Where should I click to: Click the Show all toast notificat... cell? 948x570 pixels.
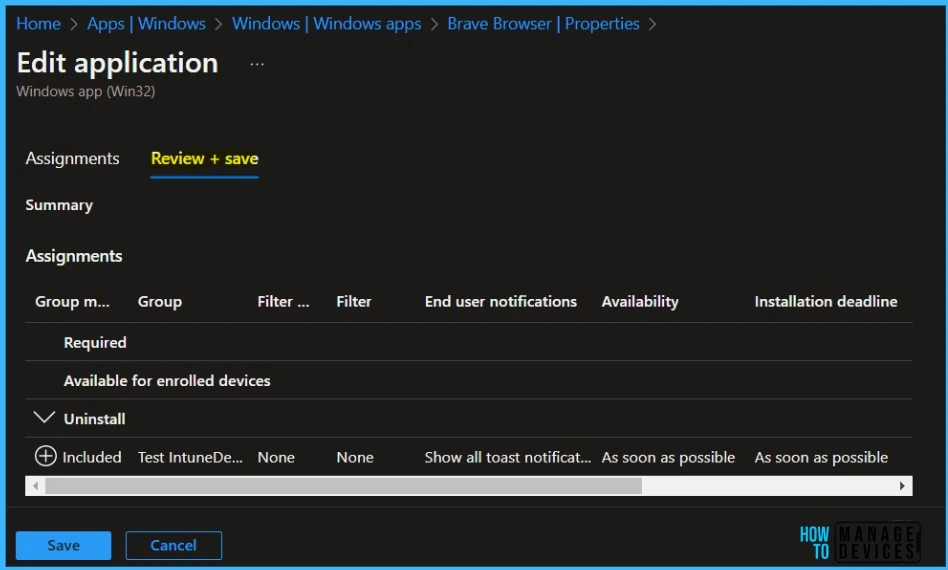[508, 457]
